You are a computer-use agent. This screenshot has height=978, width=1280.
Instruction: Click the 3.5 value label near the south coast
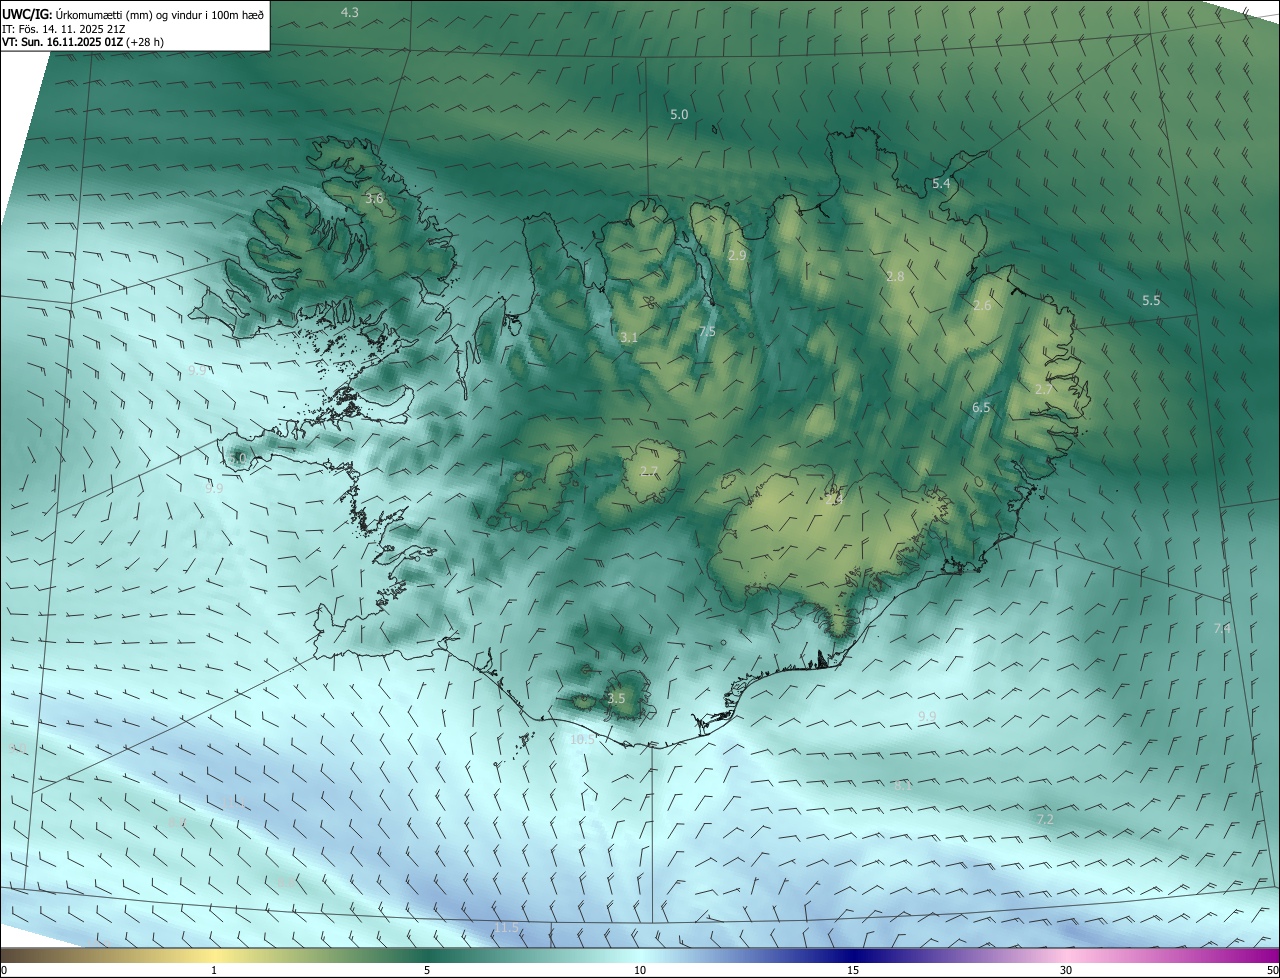coord(616,699)
